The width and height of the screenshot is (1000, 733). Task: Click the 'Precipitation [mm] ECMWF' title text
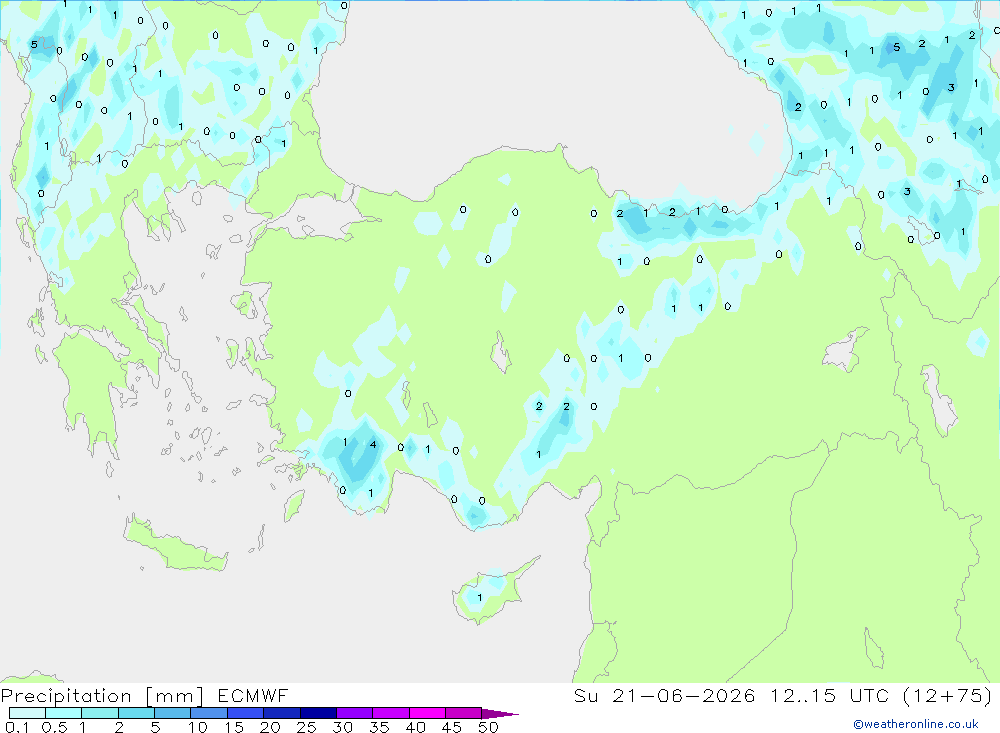(144, 696)
